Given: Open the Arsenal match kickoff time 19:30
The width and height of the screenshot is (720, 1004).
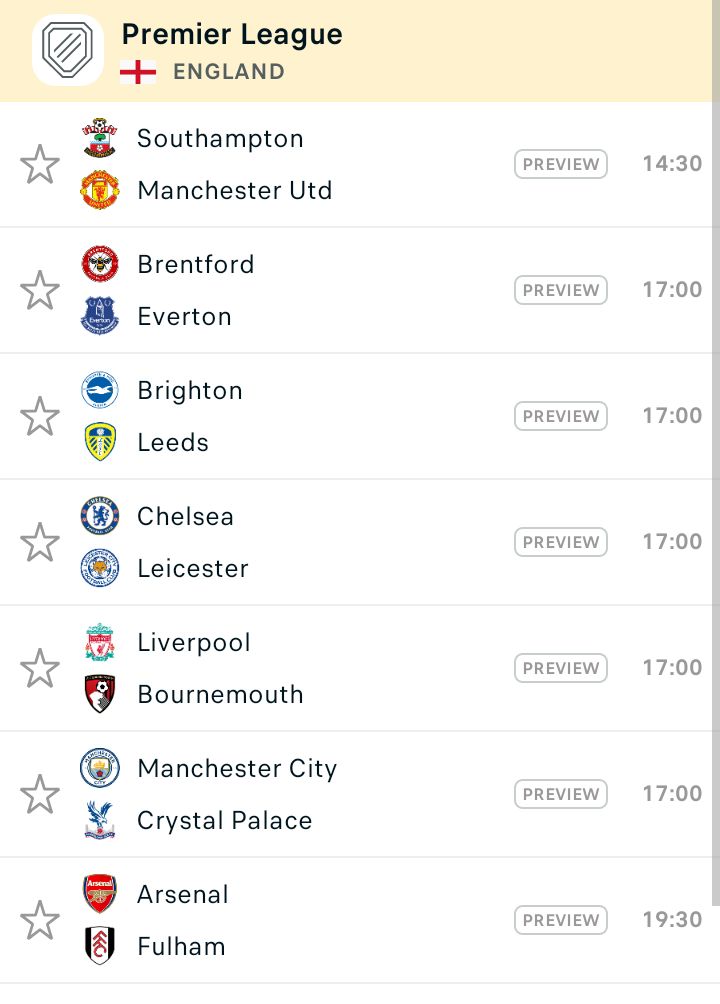Looking at the screenshot, I should click(673, 919).
